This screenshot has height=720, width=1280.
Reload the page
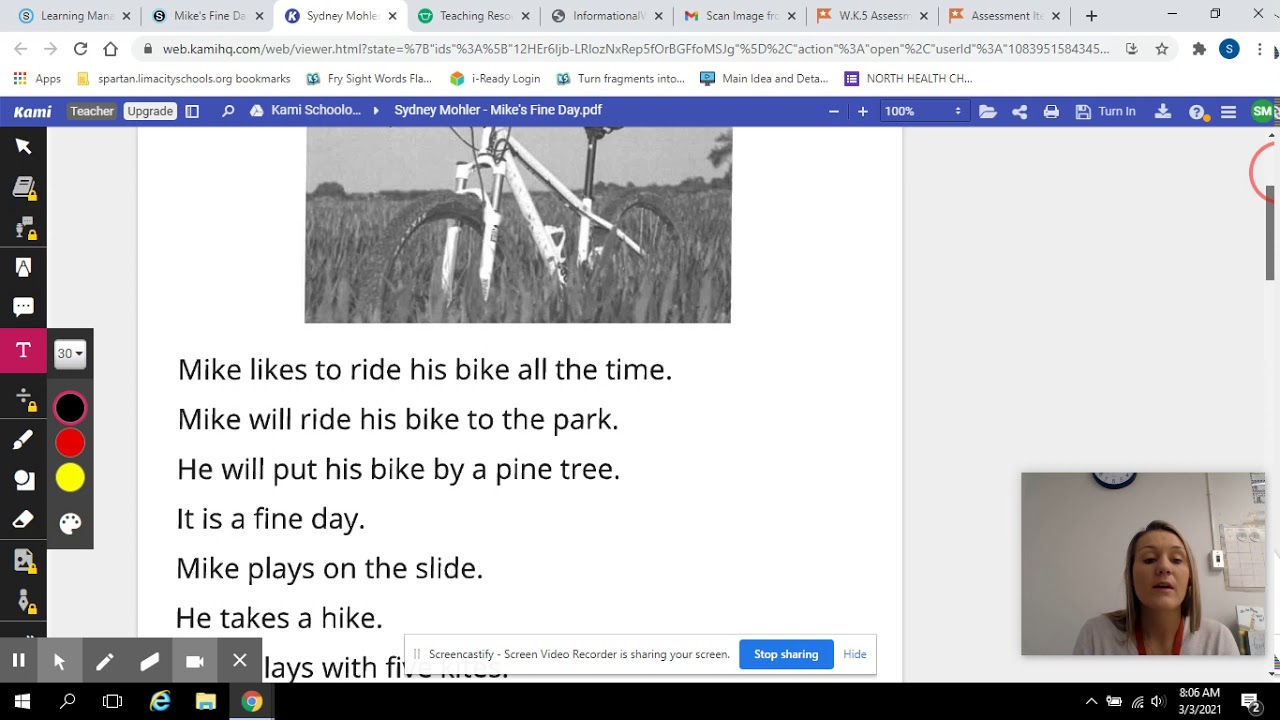click(x=80, y=49)
